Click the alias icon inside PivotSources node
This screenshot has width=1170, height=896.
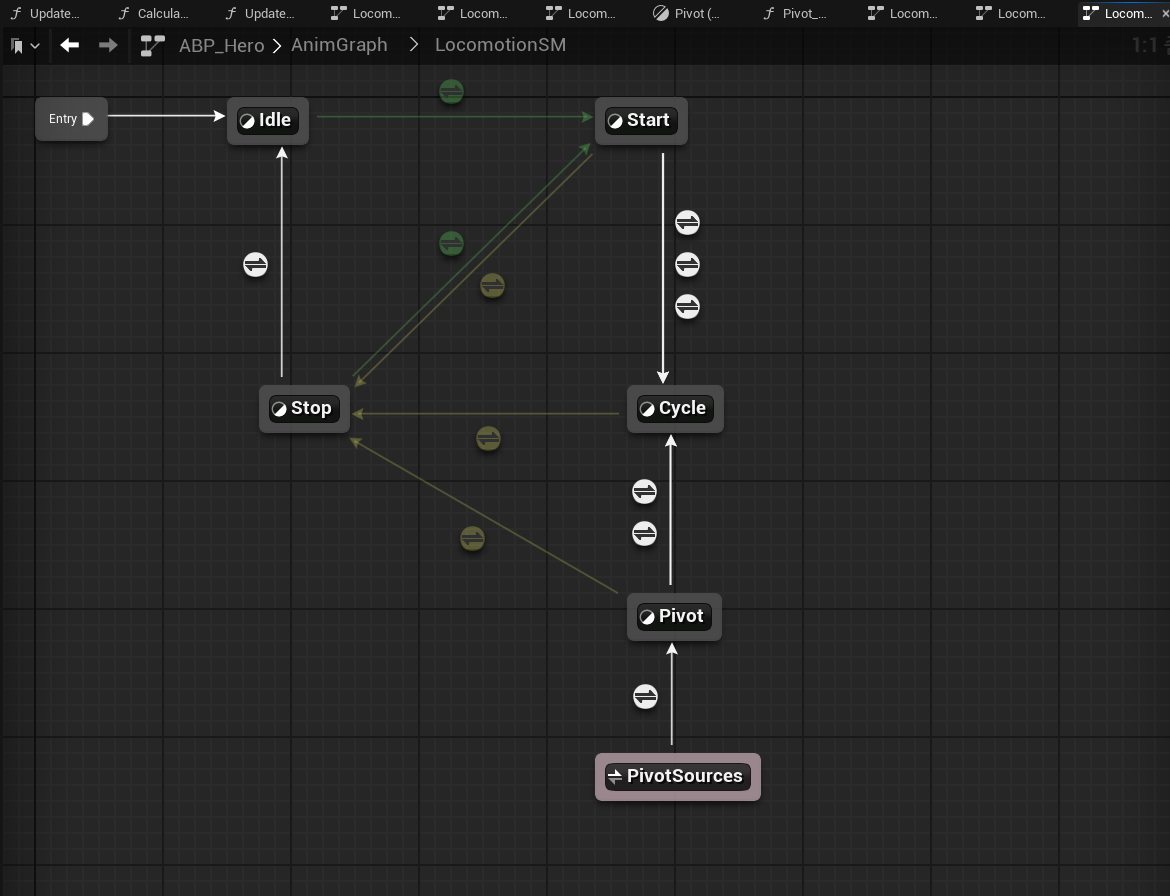point(615,777)
